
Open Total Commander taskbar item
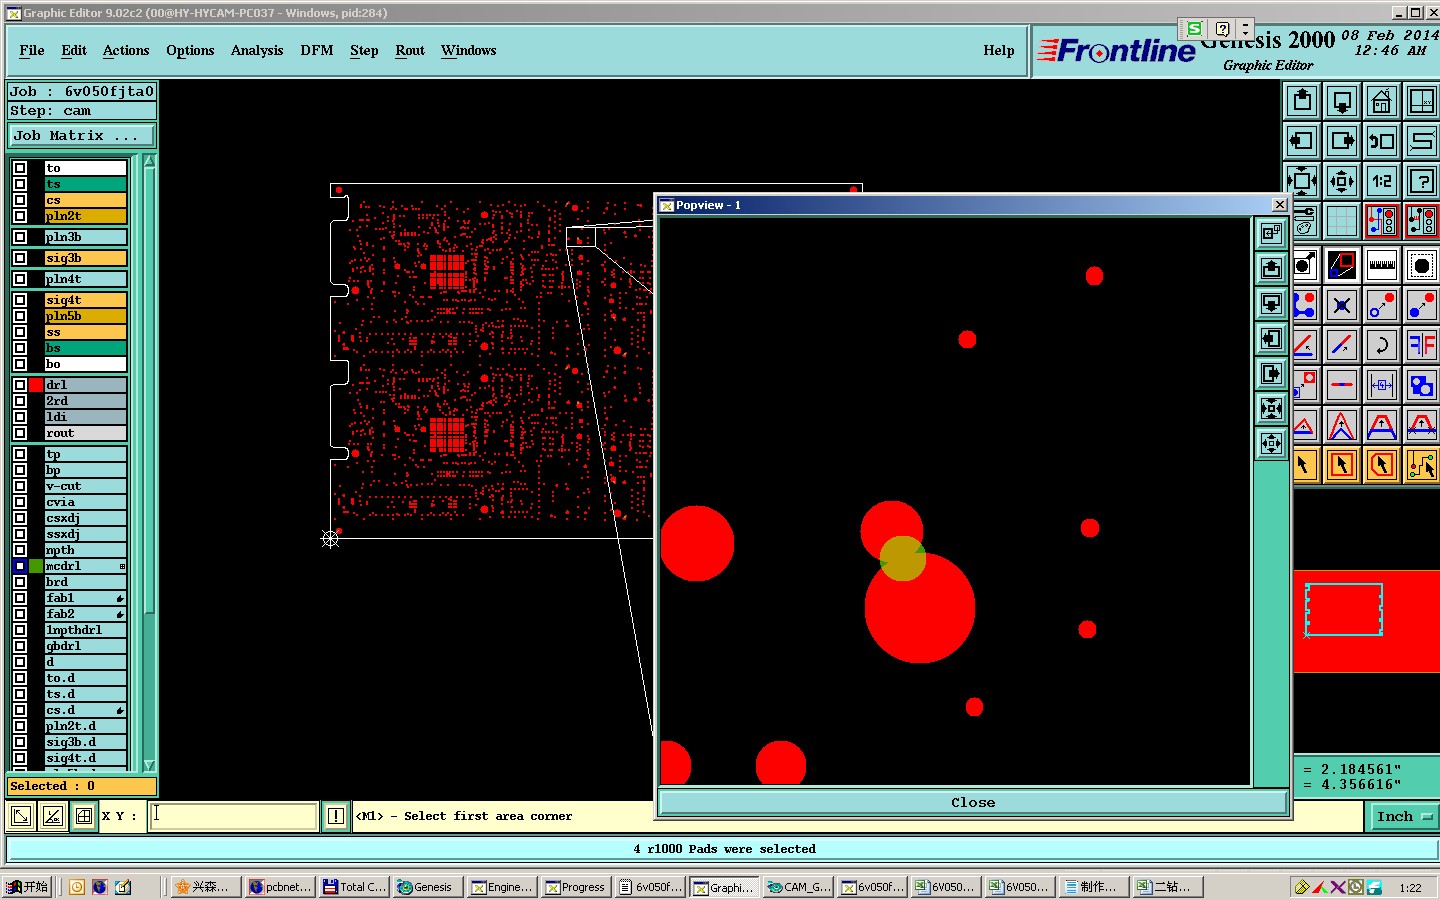[353, 887]
